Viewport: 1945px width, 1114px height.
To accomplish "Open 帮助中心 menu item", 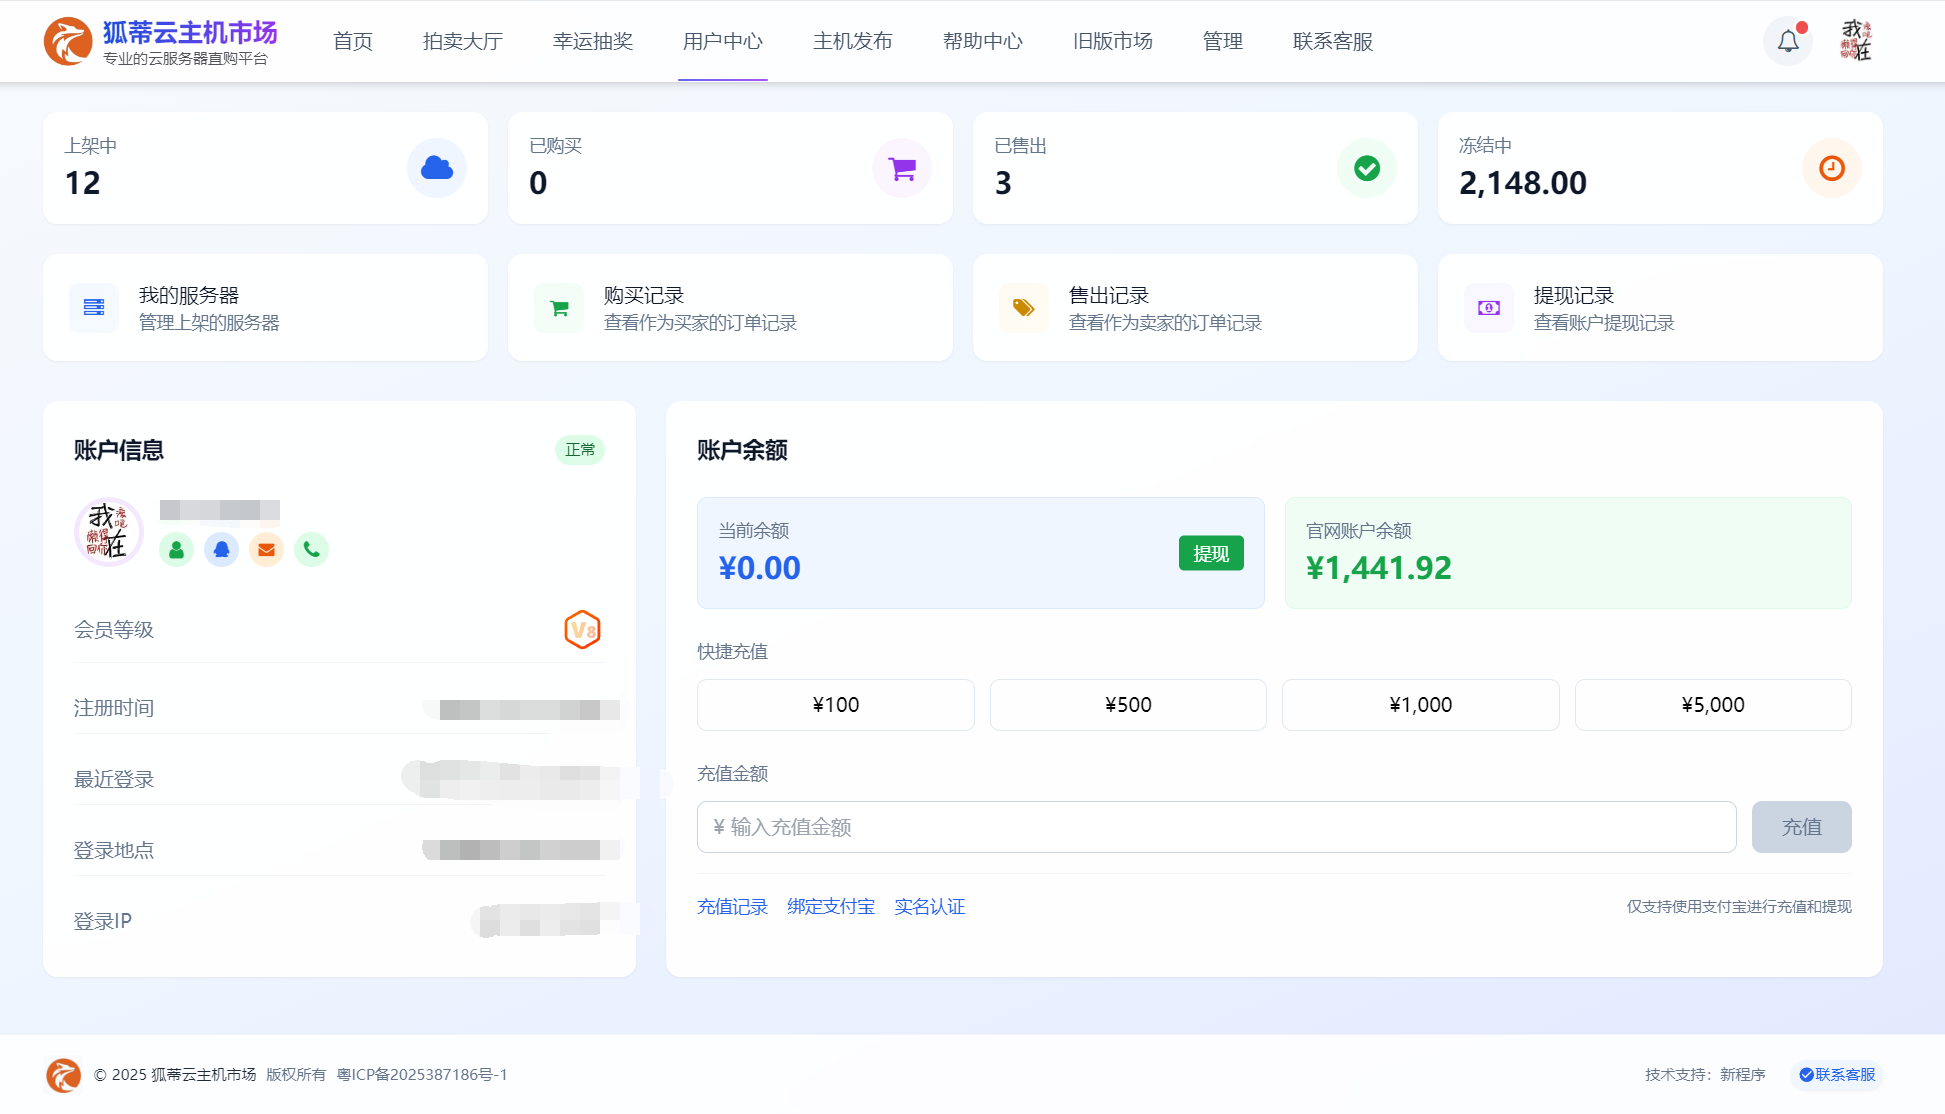I will pos(982,42).
